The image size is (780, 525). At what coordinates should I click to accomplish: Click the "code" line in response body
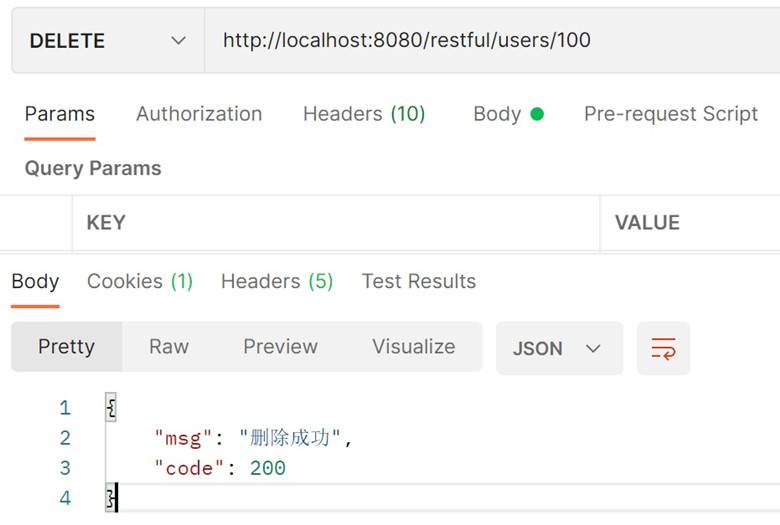(220, 468)
